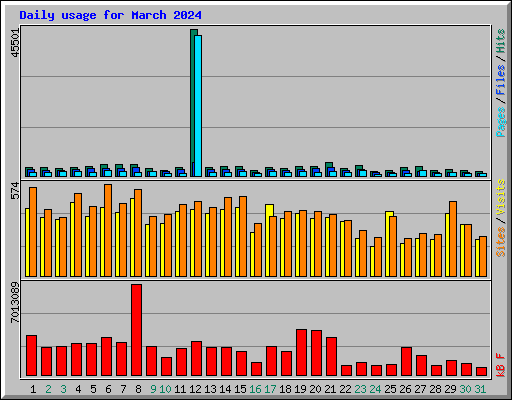Click the 'Daily usage for March 2024' title

110,15
